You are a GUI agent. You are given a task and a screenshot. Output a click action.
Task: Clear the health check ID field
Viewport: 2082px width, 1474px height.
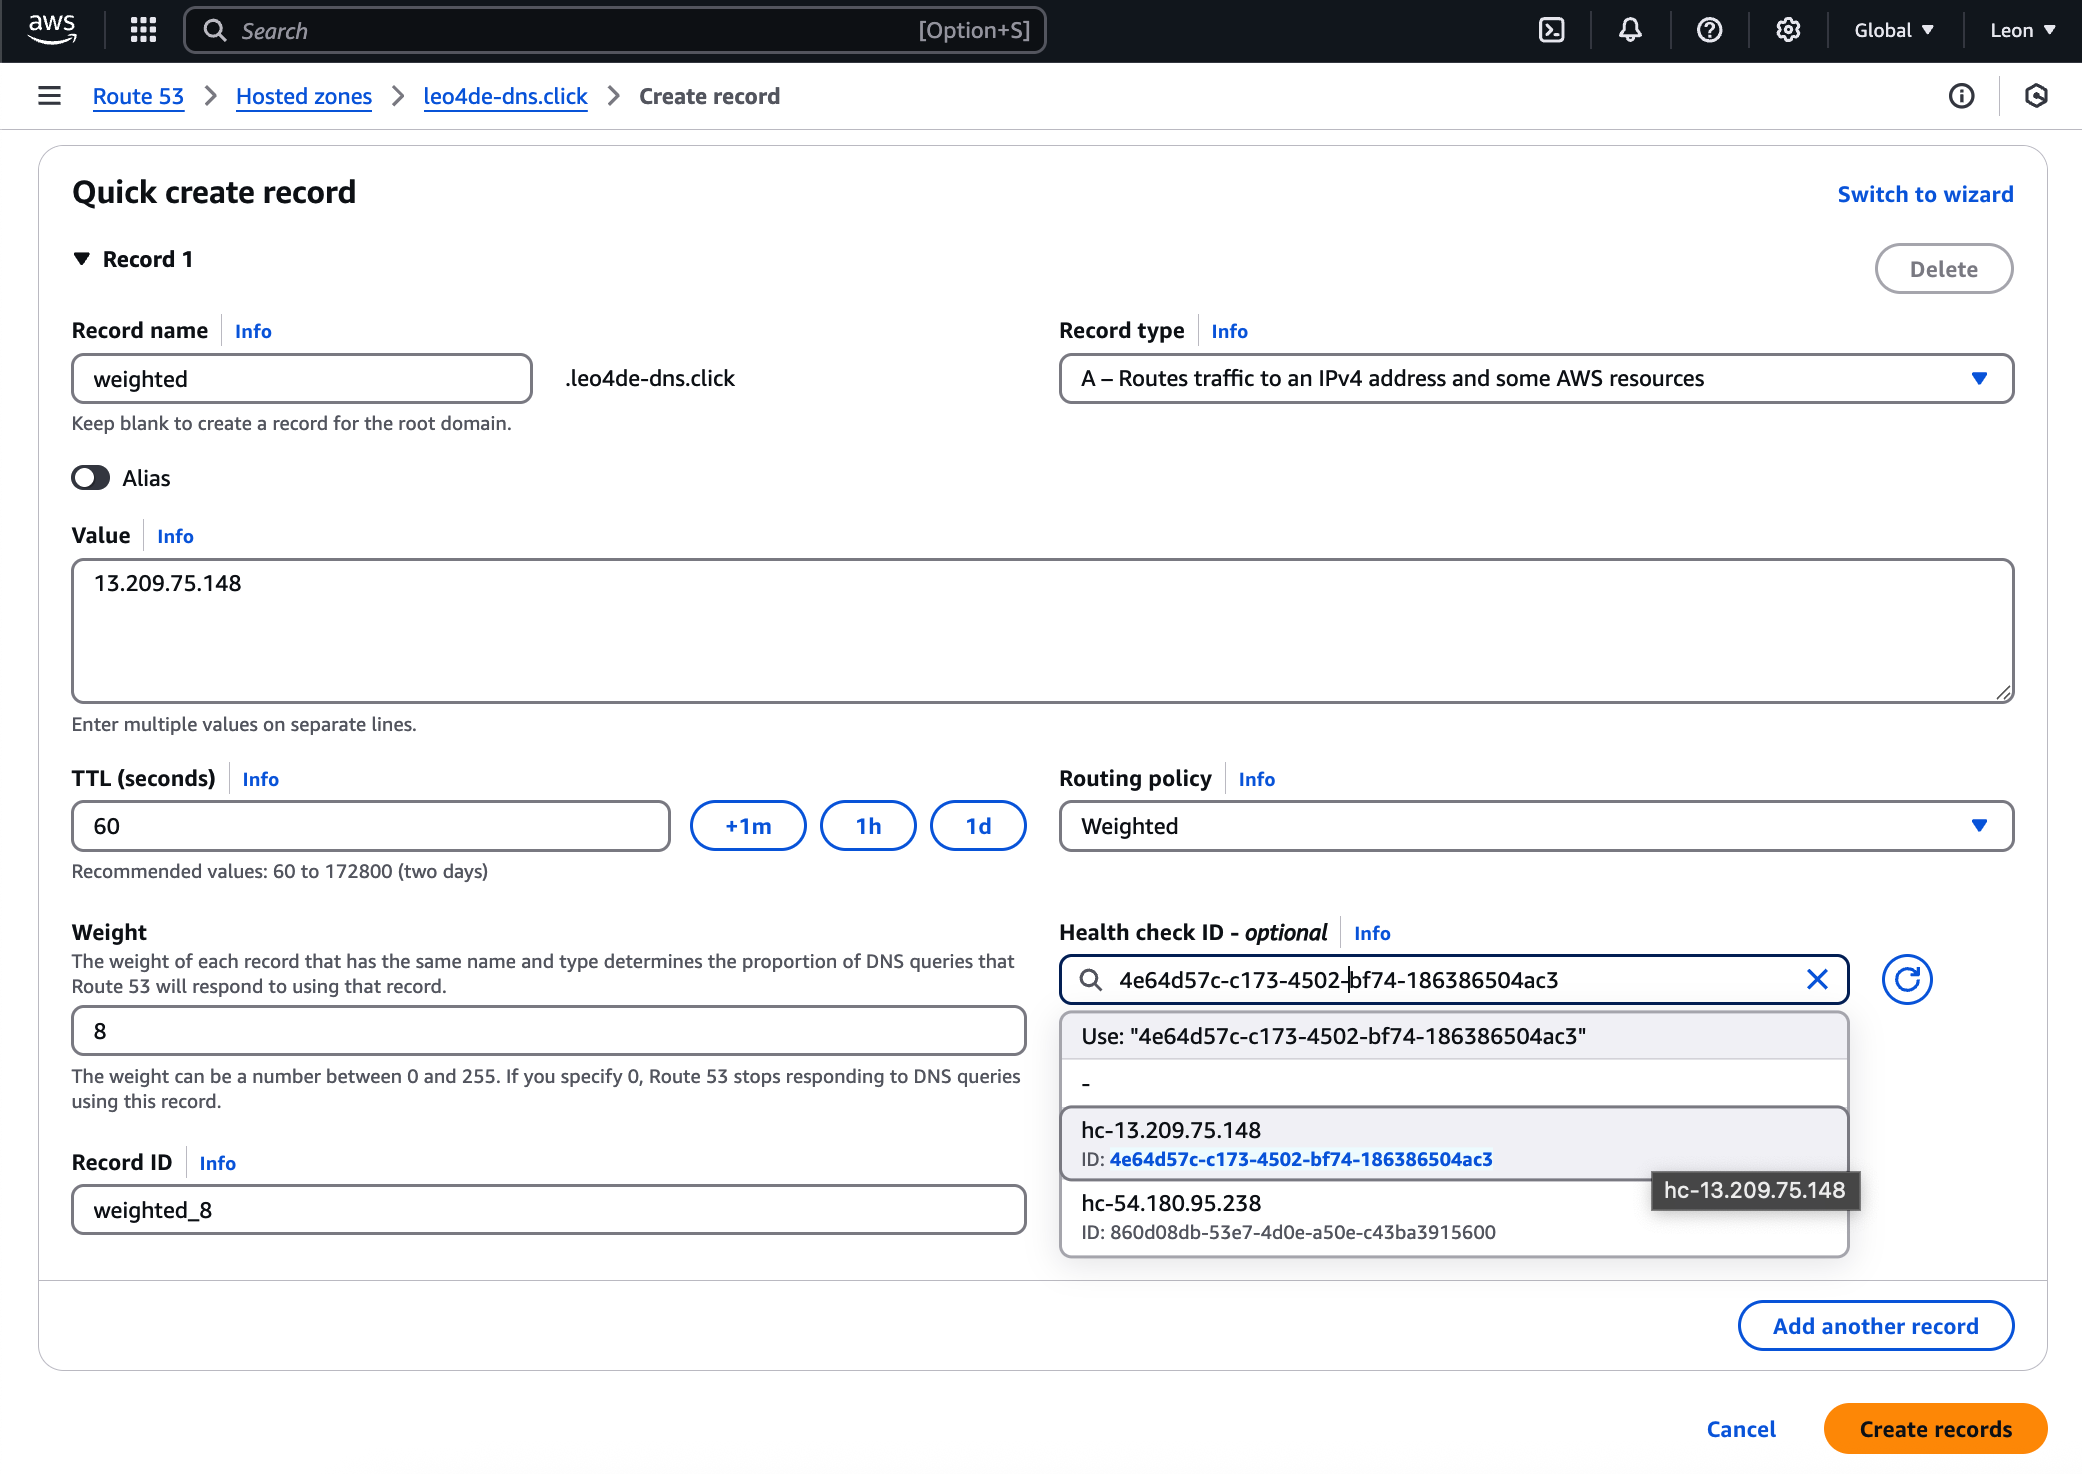point(1817,979)
